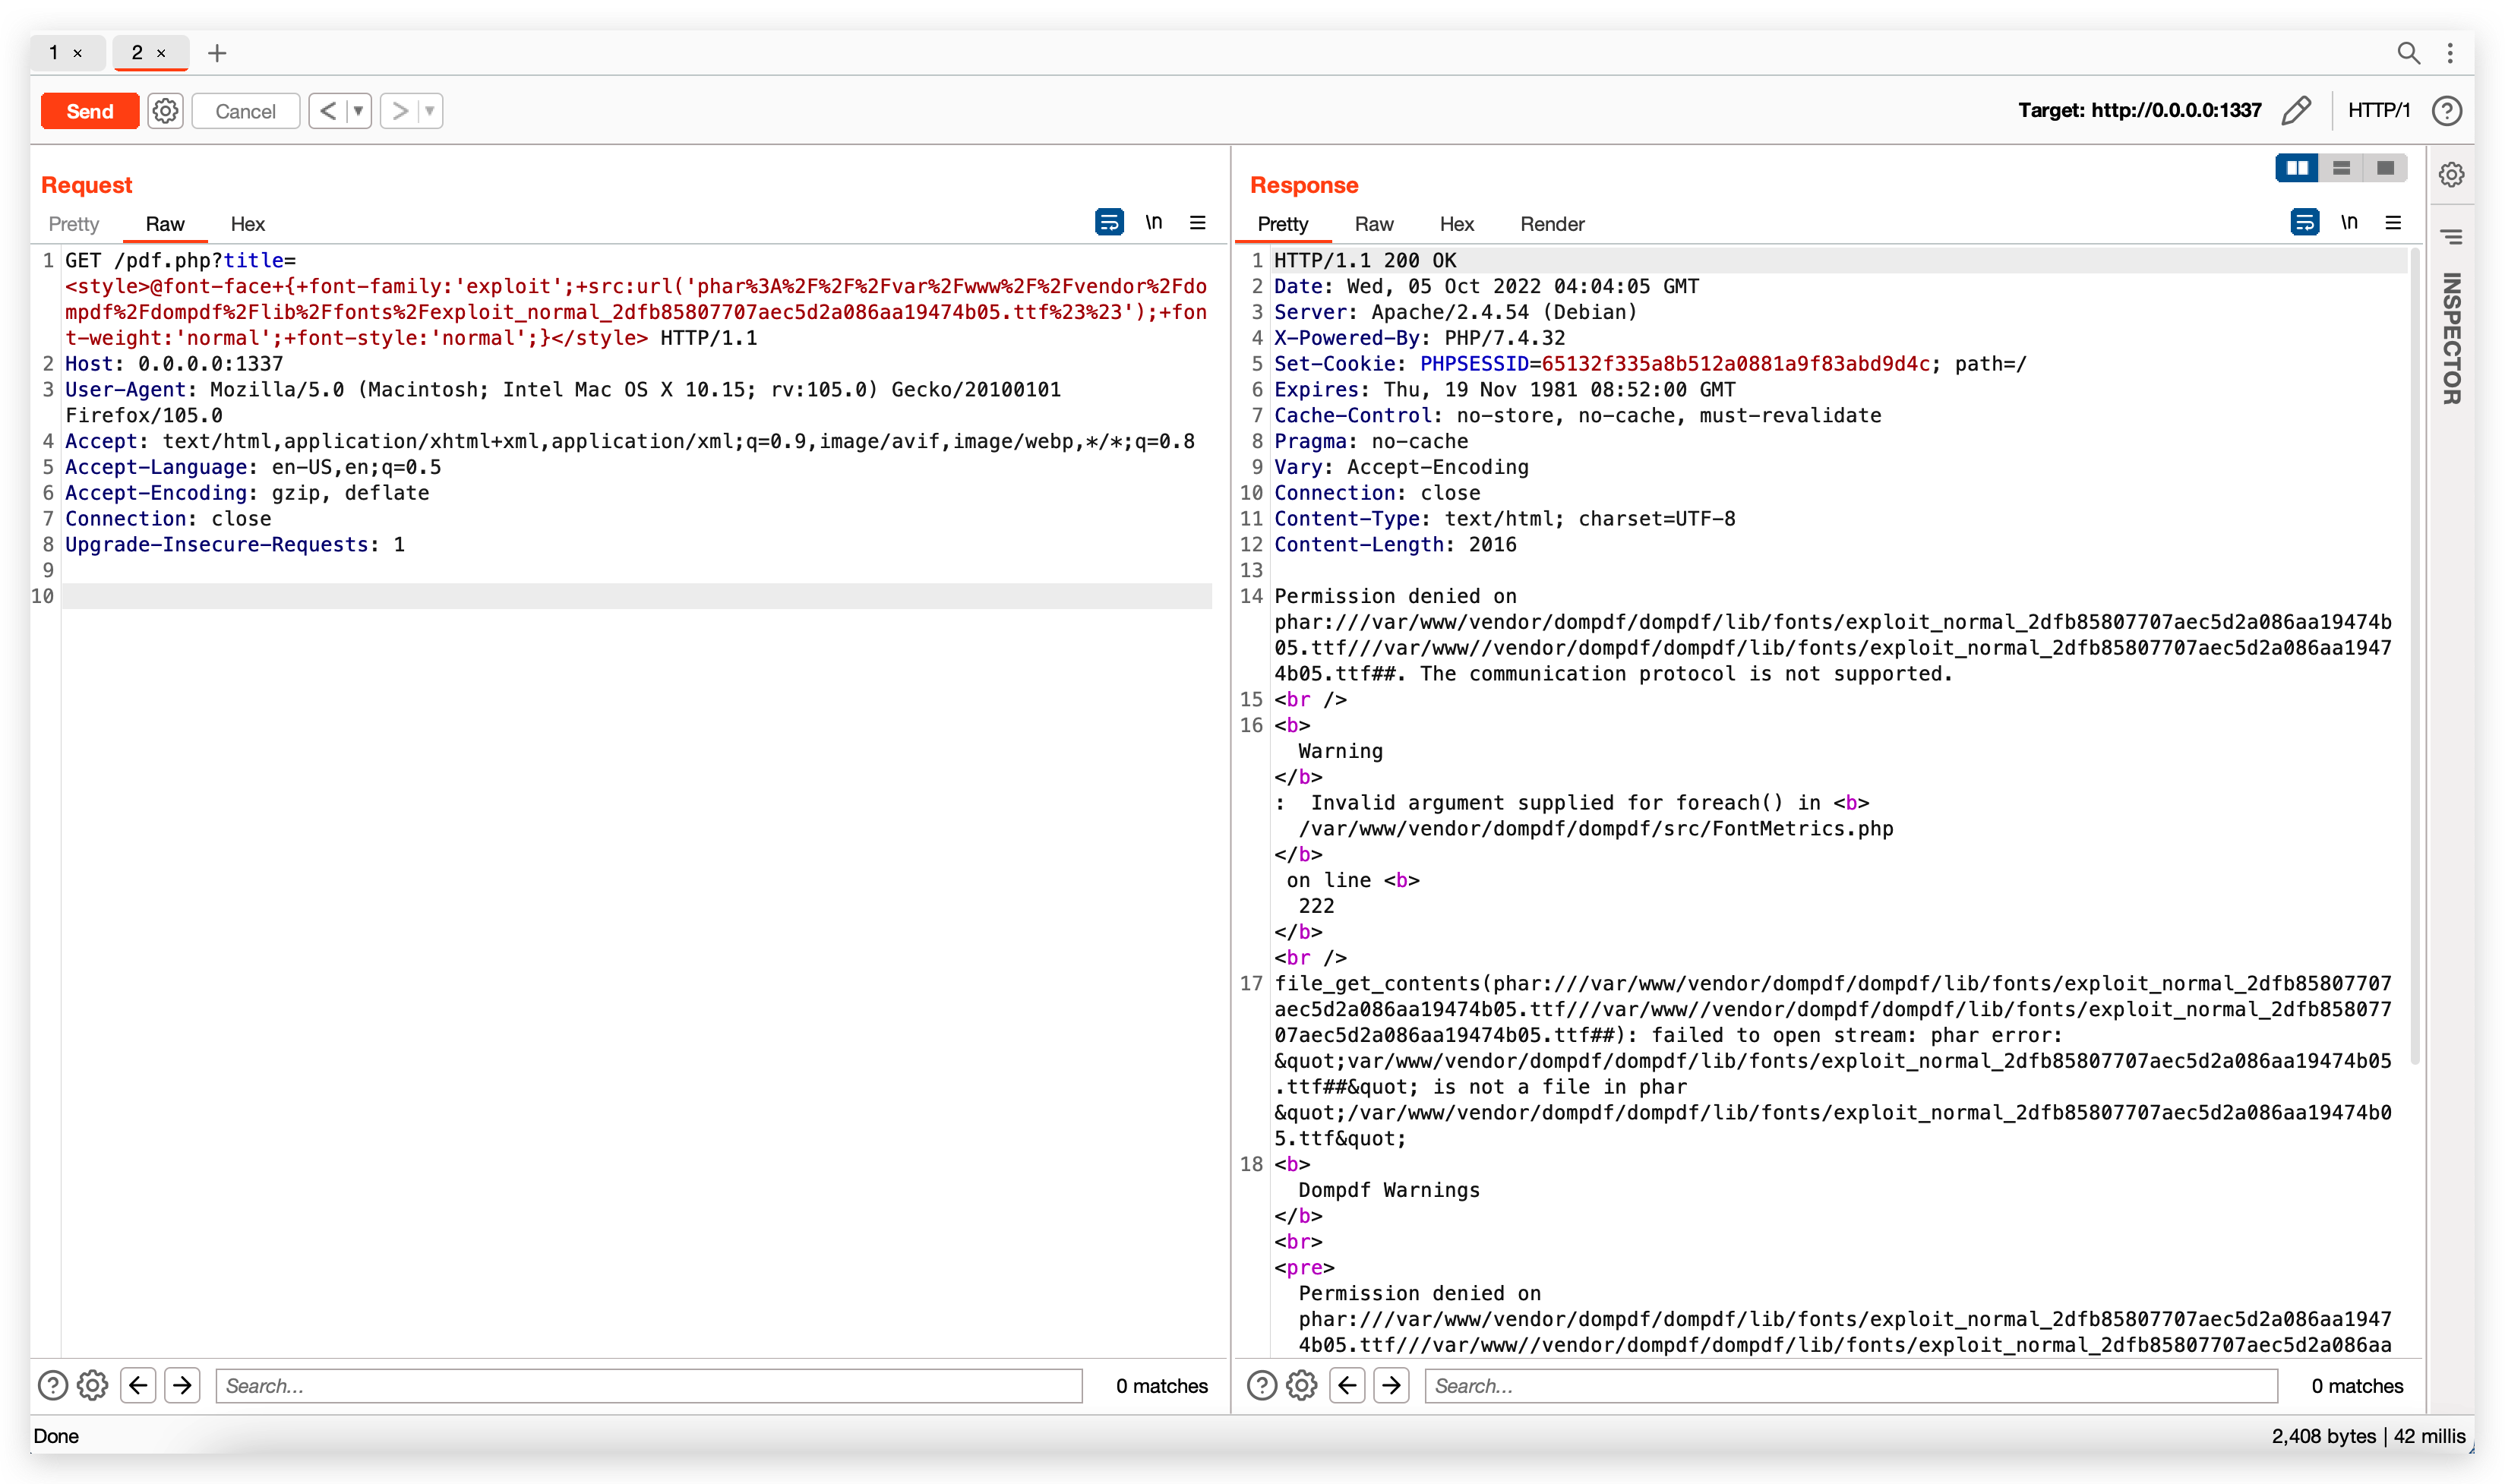Click the HTTP/1.1 200 OK status line
The image size is (2505, 1484).
coord(1365,261)
